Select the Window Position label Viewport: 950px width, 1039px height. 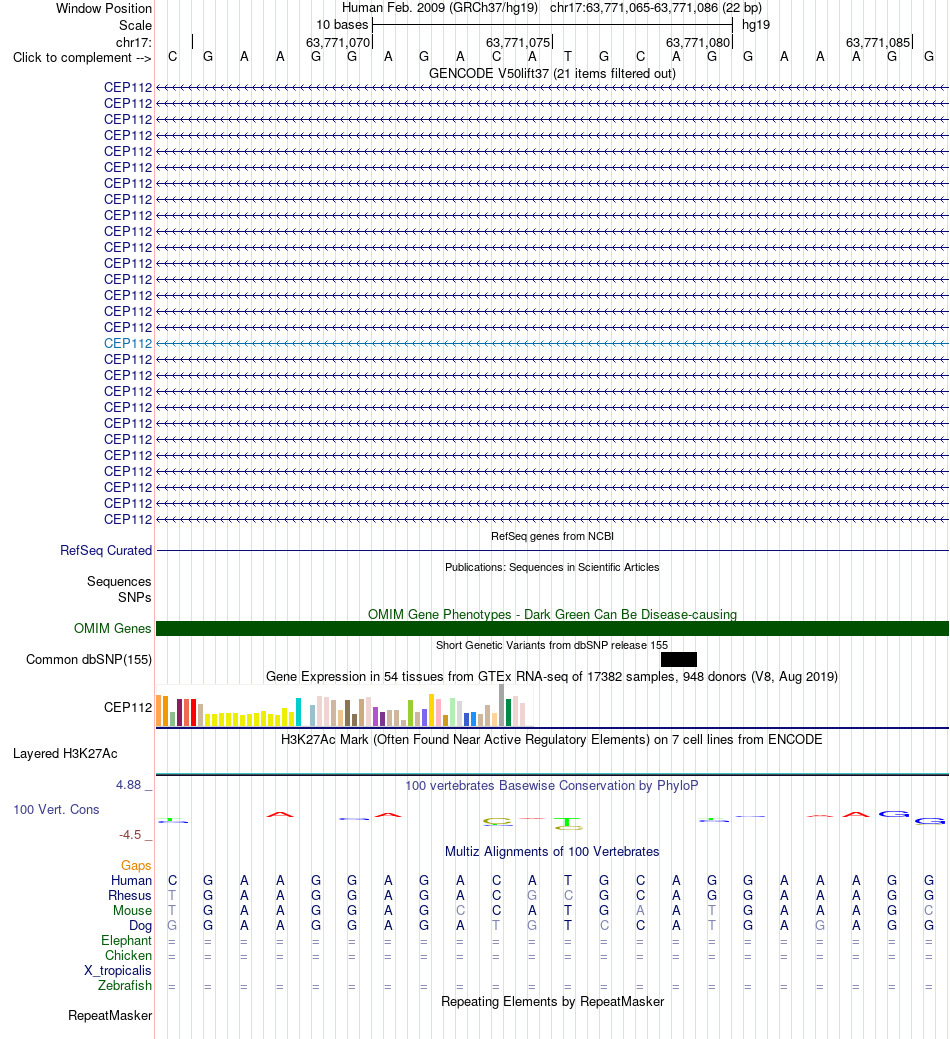tap(104, 9)
